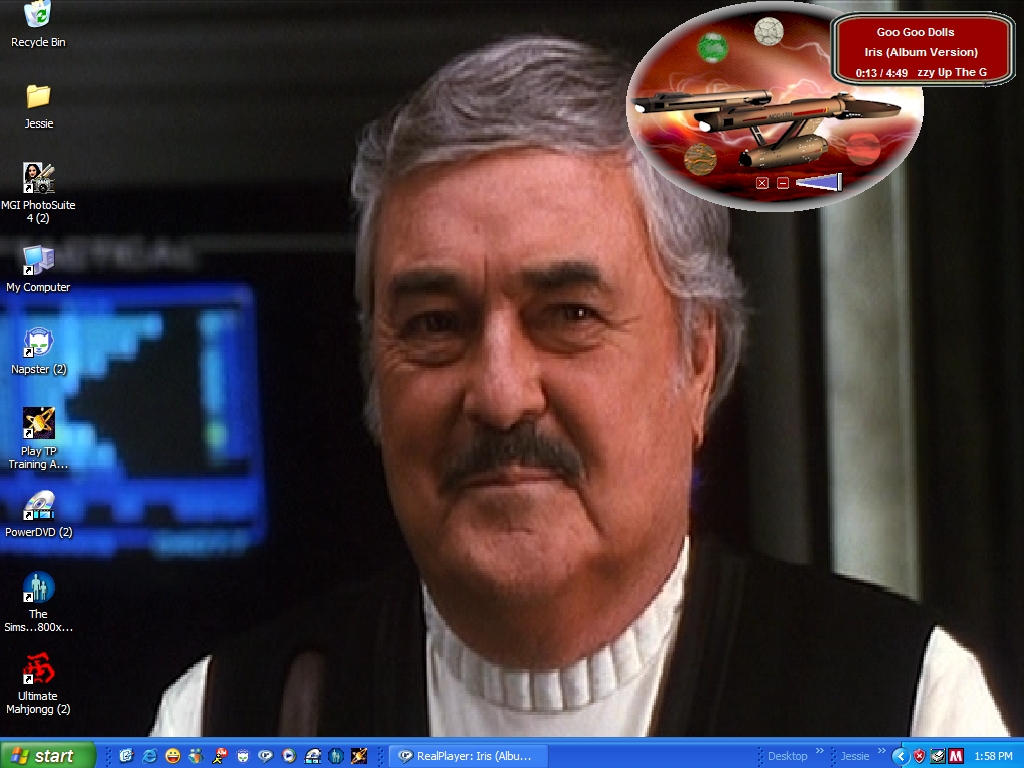Select the Play TP Training desktop shortcut
The image size is (1024, 768).
[x=39, y=438]
